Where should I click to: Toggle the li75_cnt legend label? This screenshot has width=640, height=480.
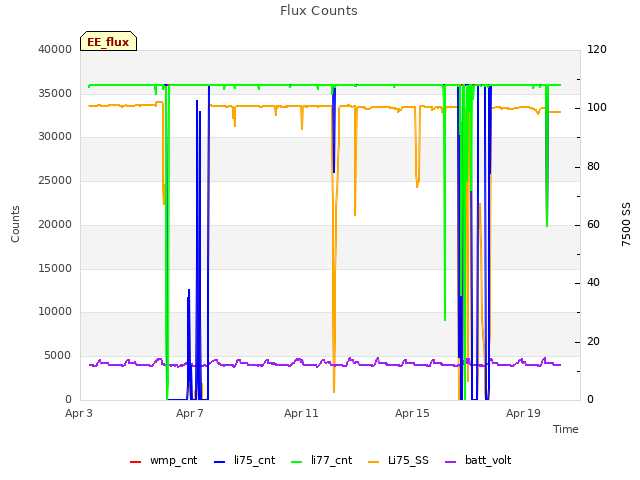(x=255, y=460)
